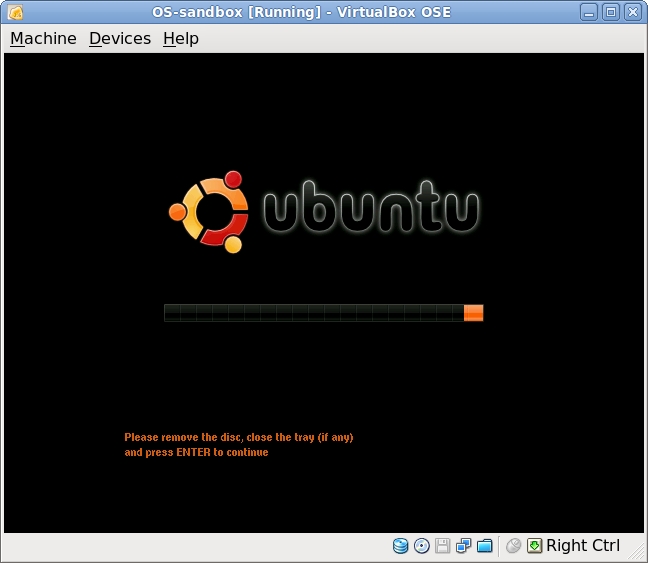This screenshot has width=648, height=563.
Task: Click the OS-sandbox [Running] window title
Action: [301, 12]
